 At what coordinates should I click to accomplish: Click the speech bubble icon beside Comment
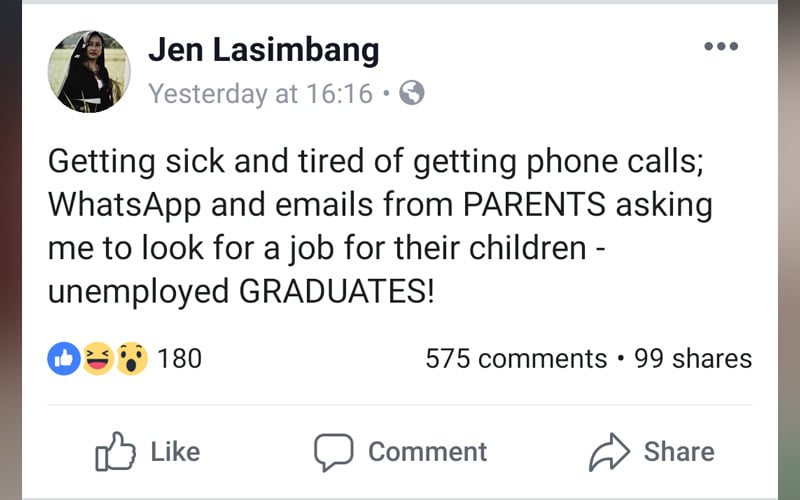point(334,452)
